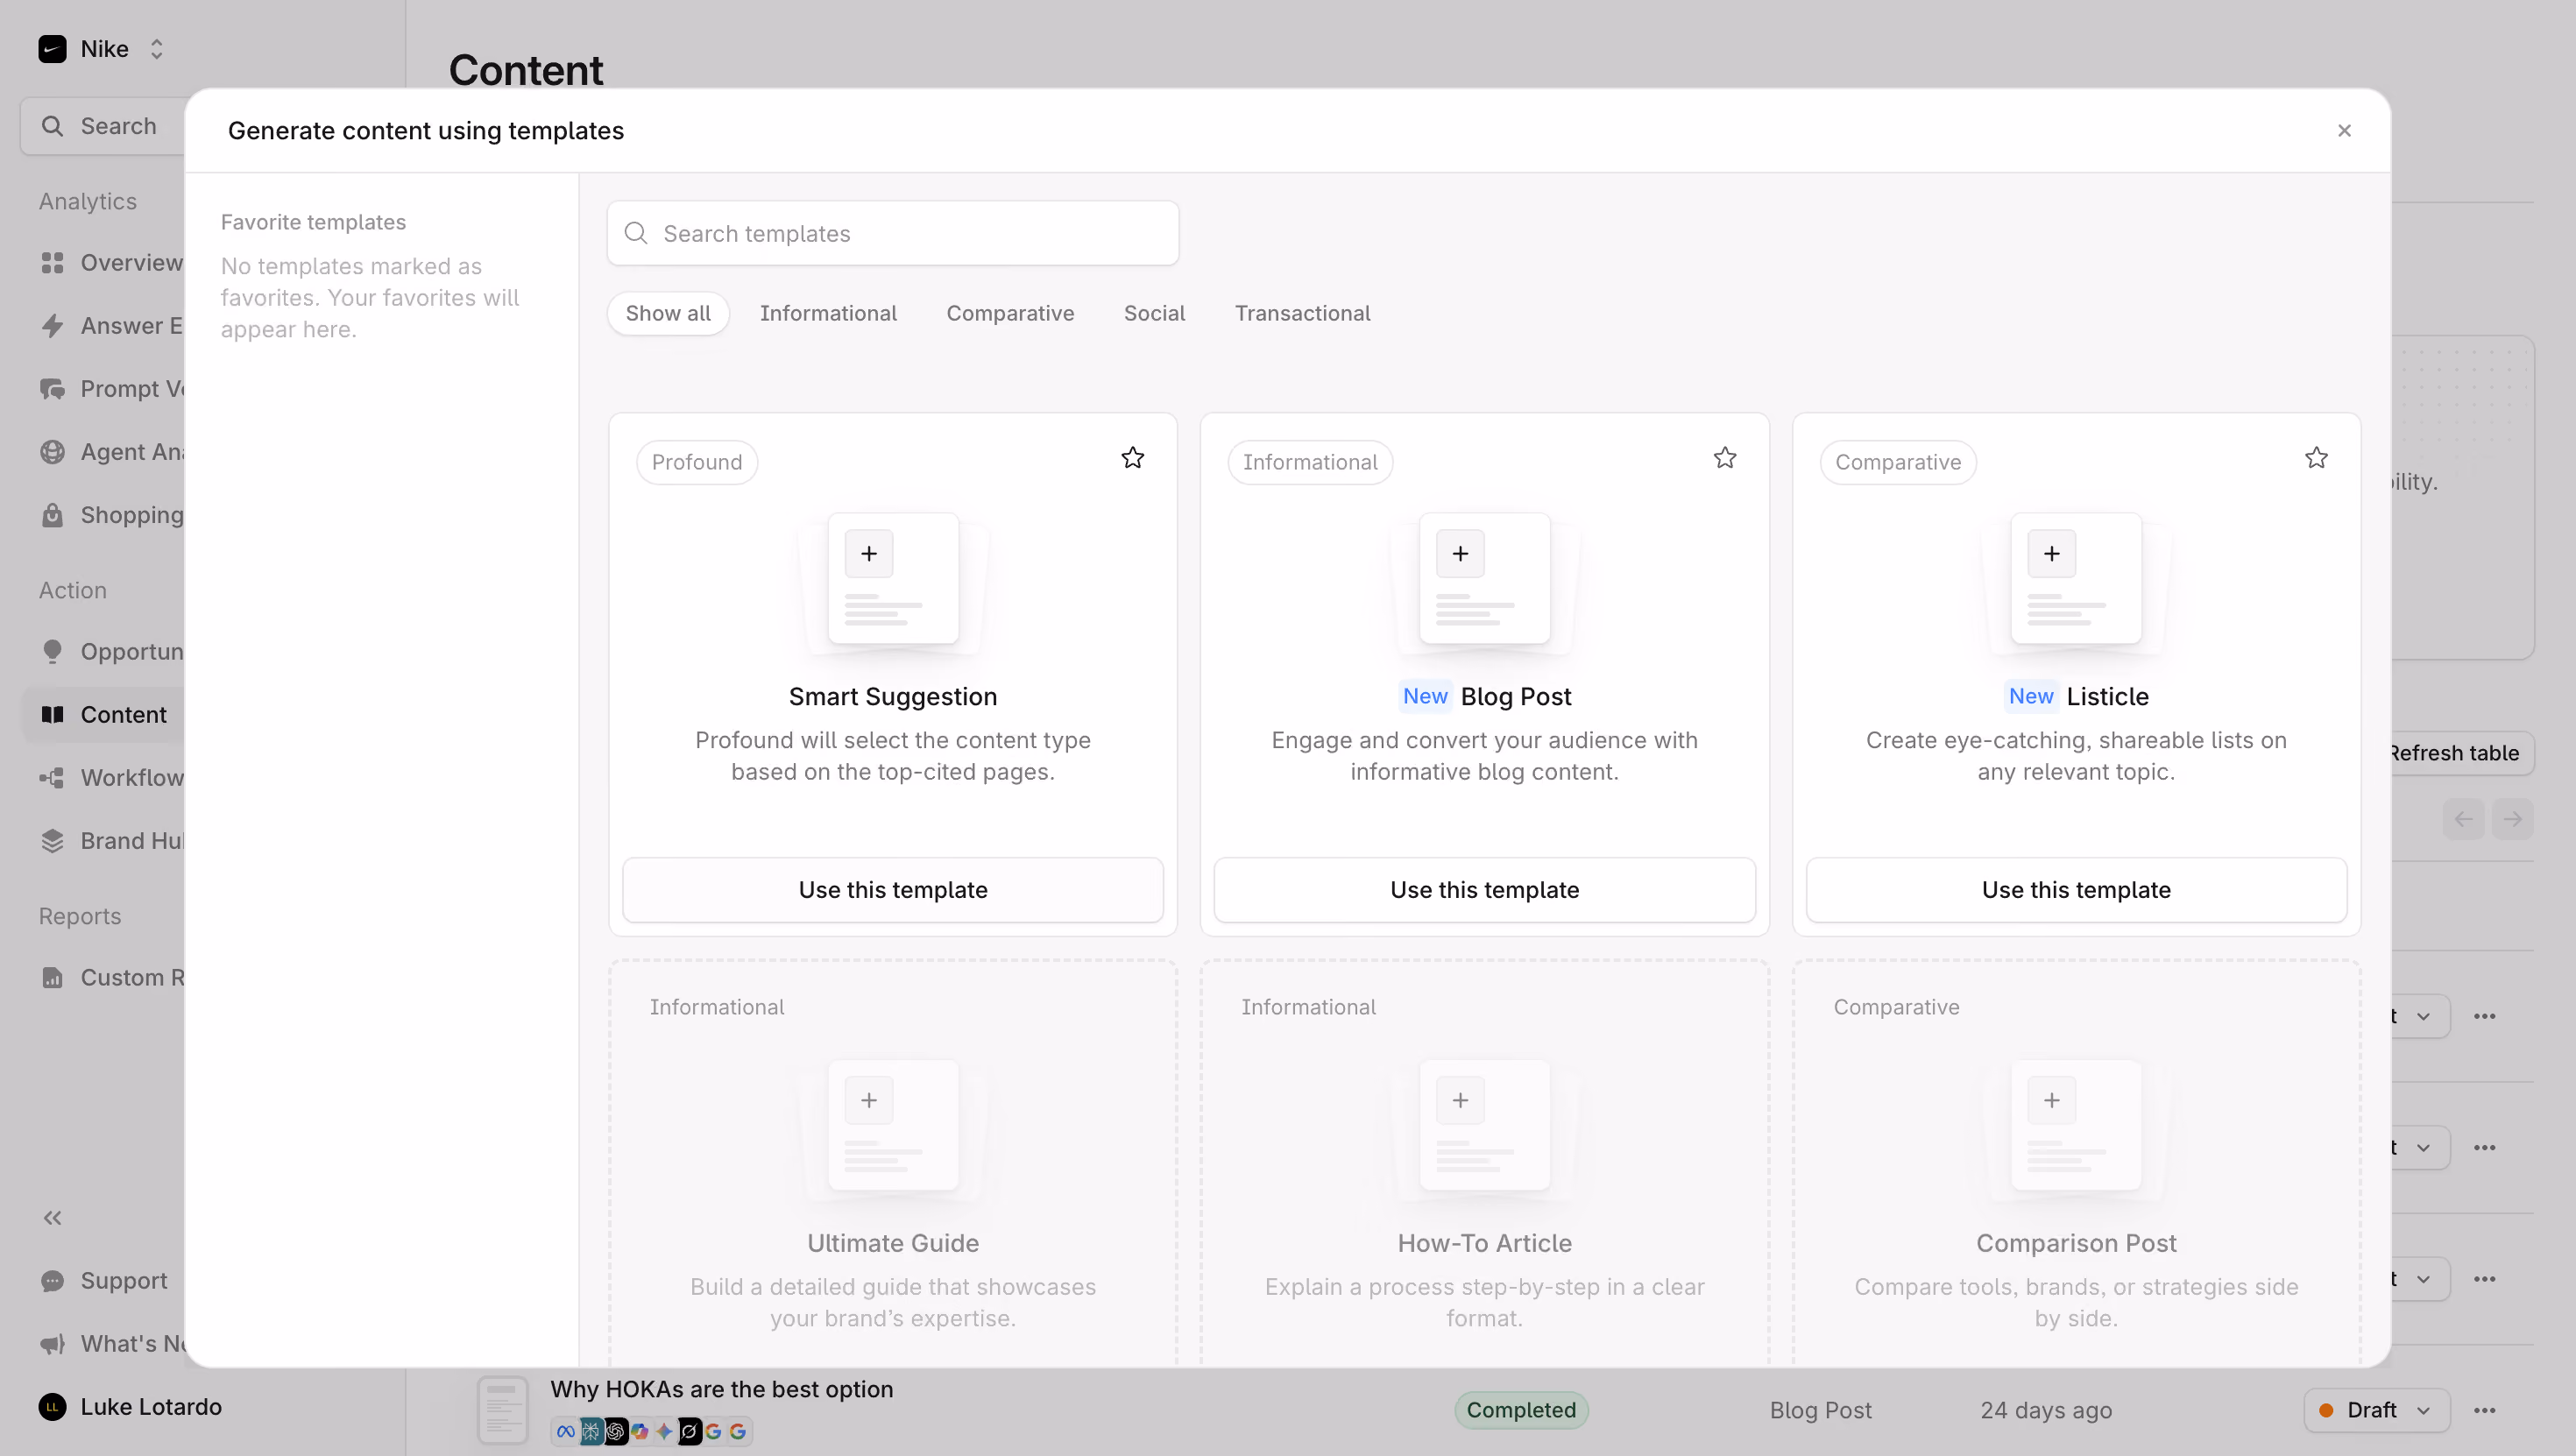The height and width of the screenshot is (1456, 2576).
Task: Filter templates by Informational
Action: click(x=828, y=313)
